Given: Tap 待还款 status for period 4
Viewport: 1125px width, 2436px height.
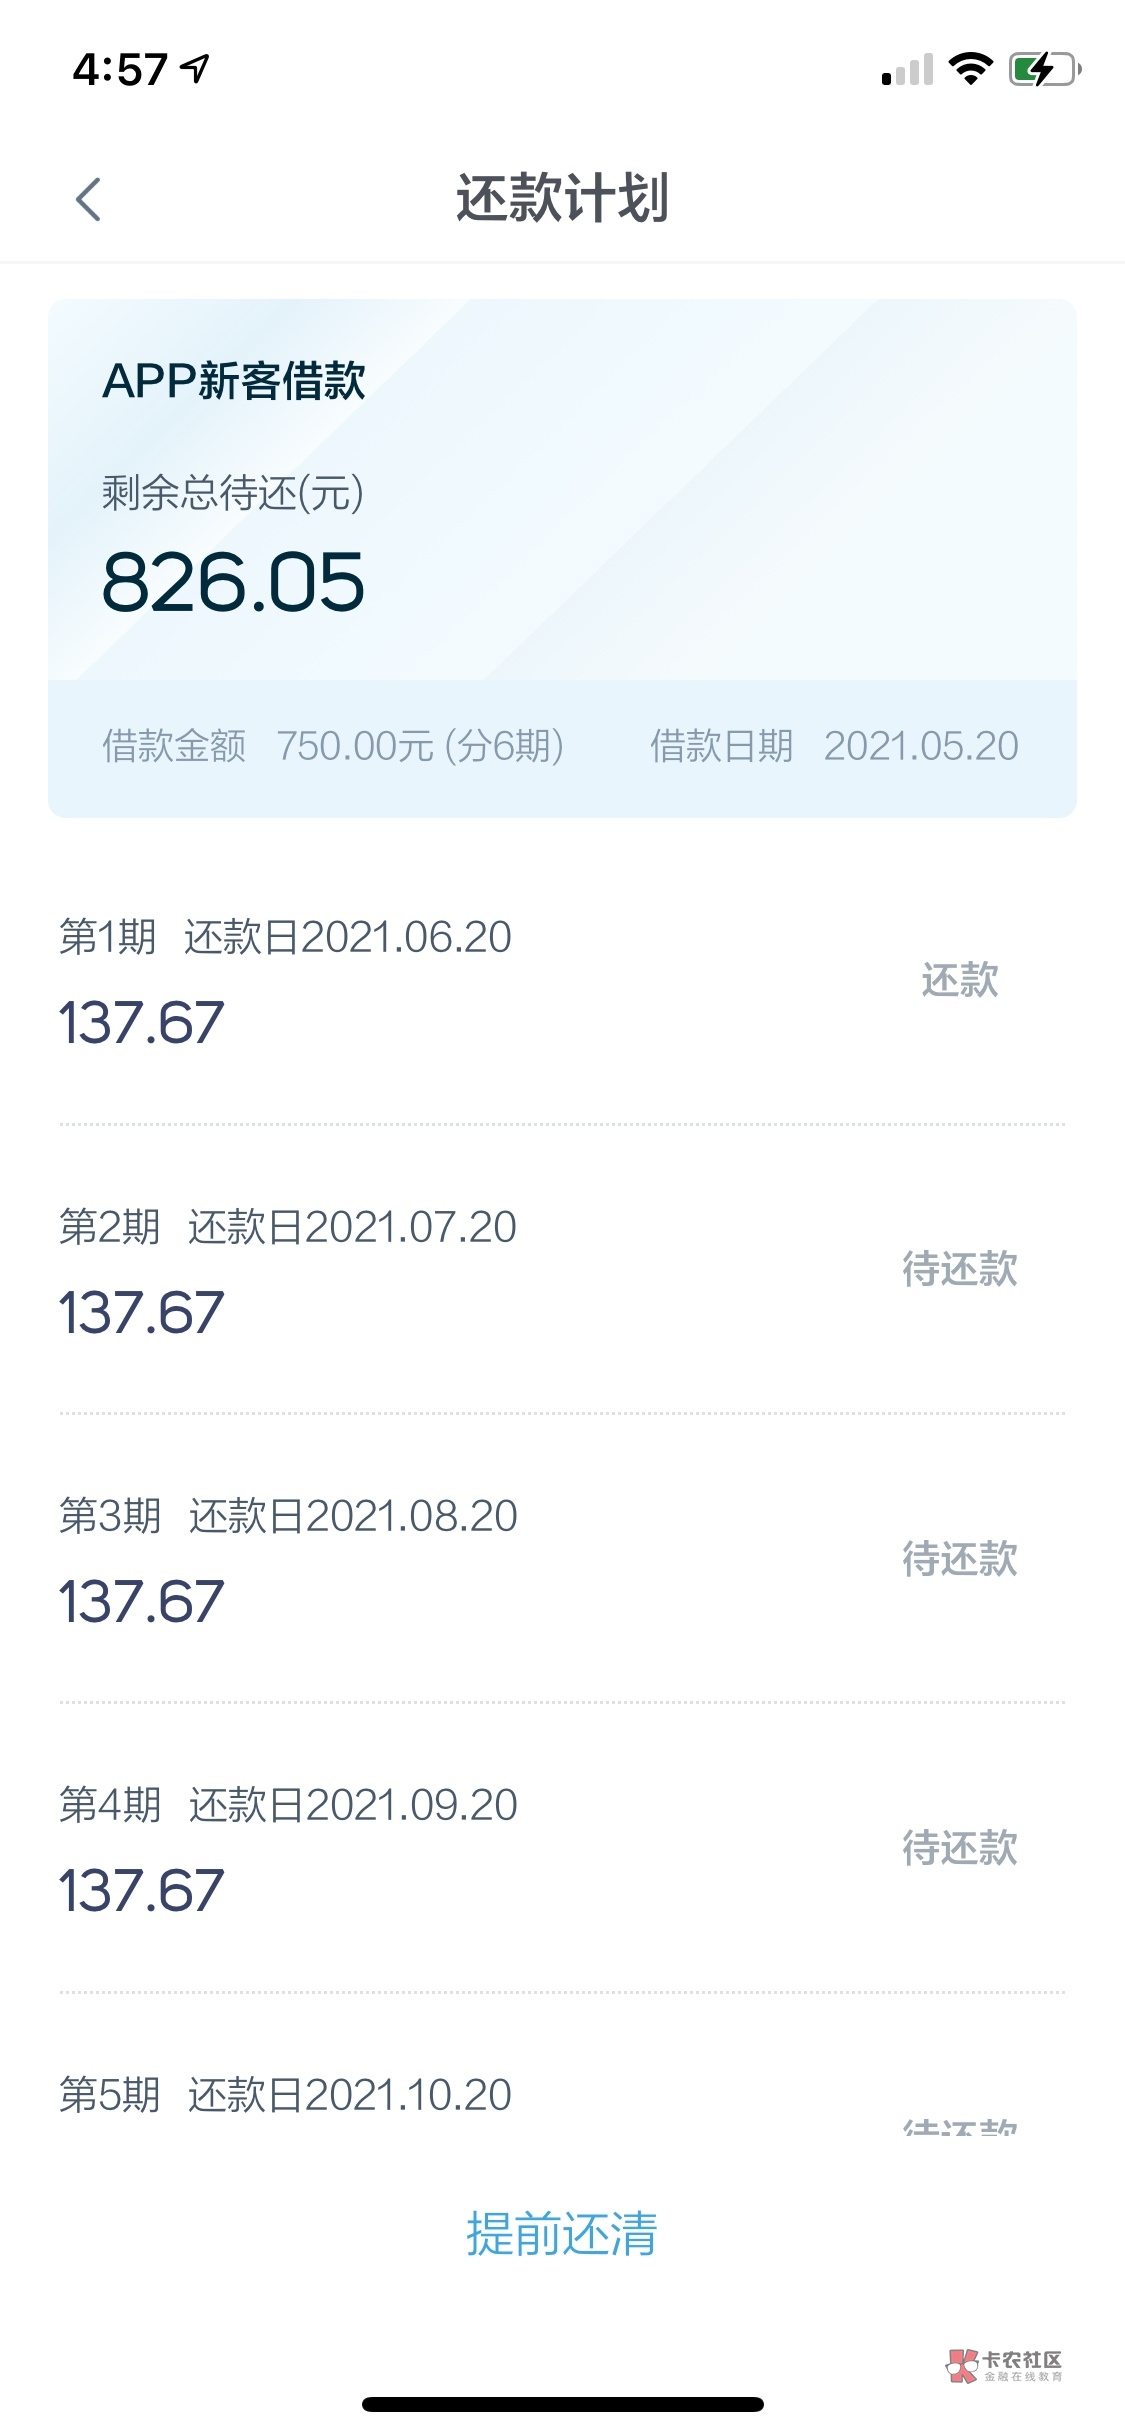Looking at the screenshot, I should click(x=959, y=1847).
